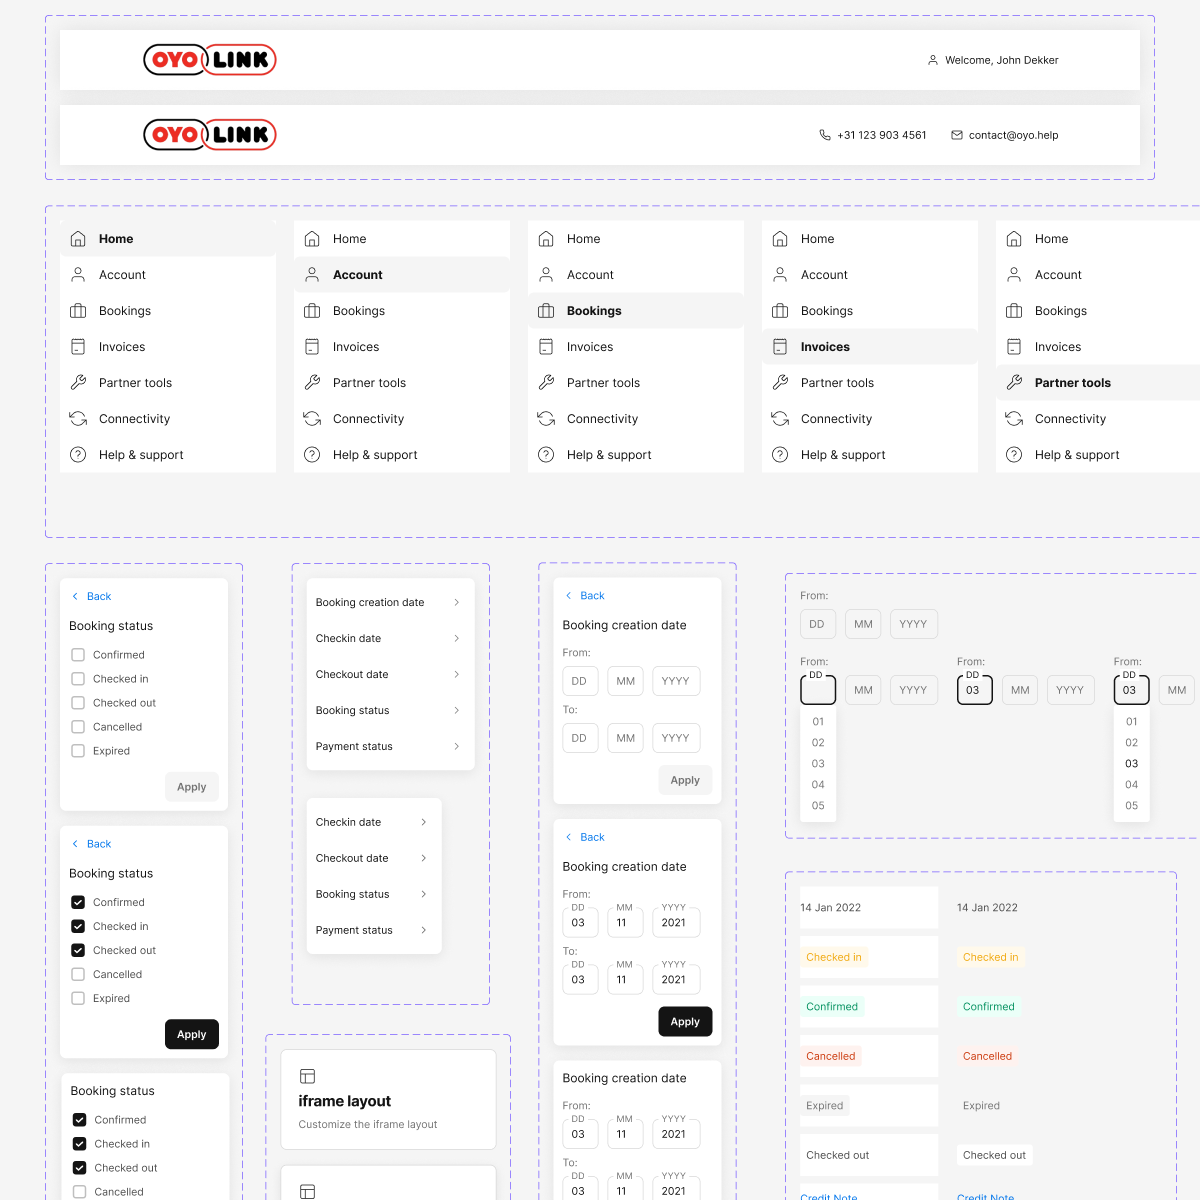Click the email envelope icon near contact@oyo.help

[x=957, y=134]
